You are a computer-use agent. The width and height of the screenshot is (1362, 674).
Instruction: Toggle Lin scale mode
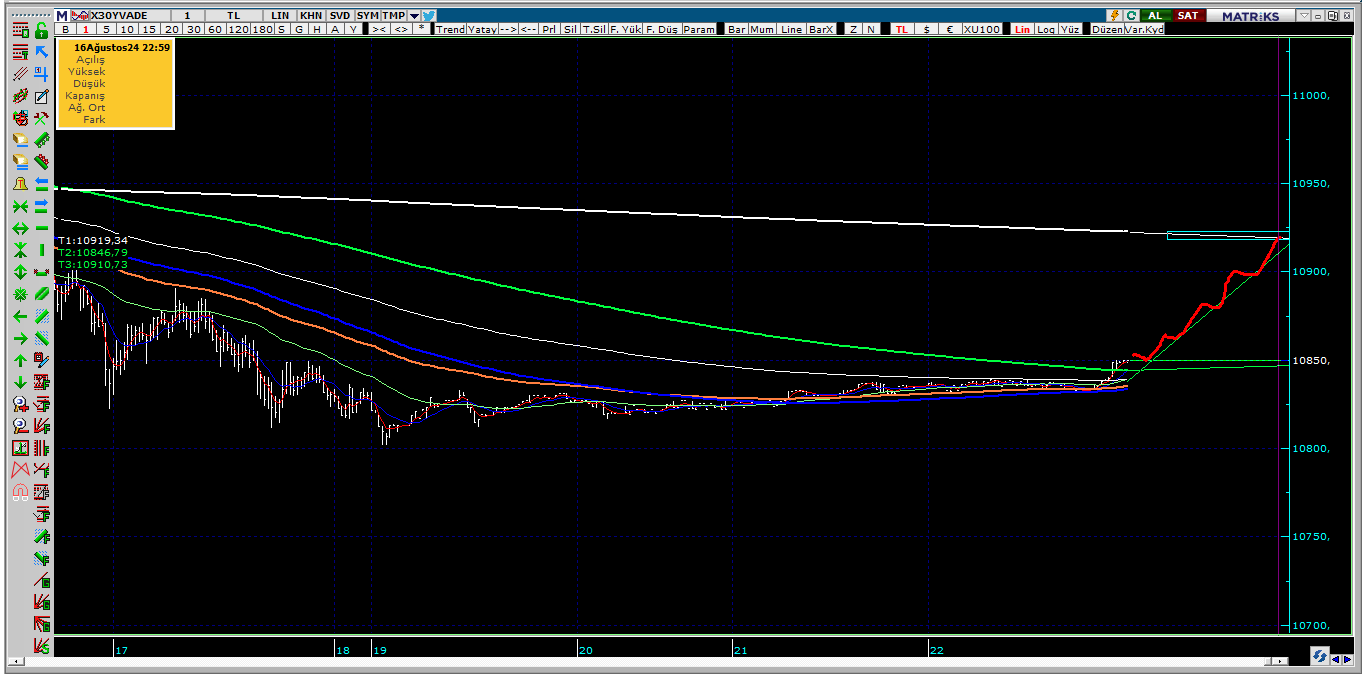tap(1022, 29)
